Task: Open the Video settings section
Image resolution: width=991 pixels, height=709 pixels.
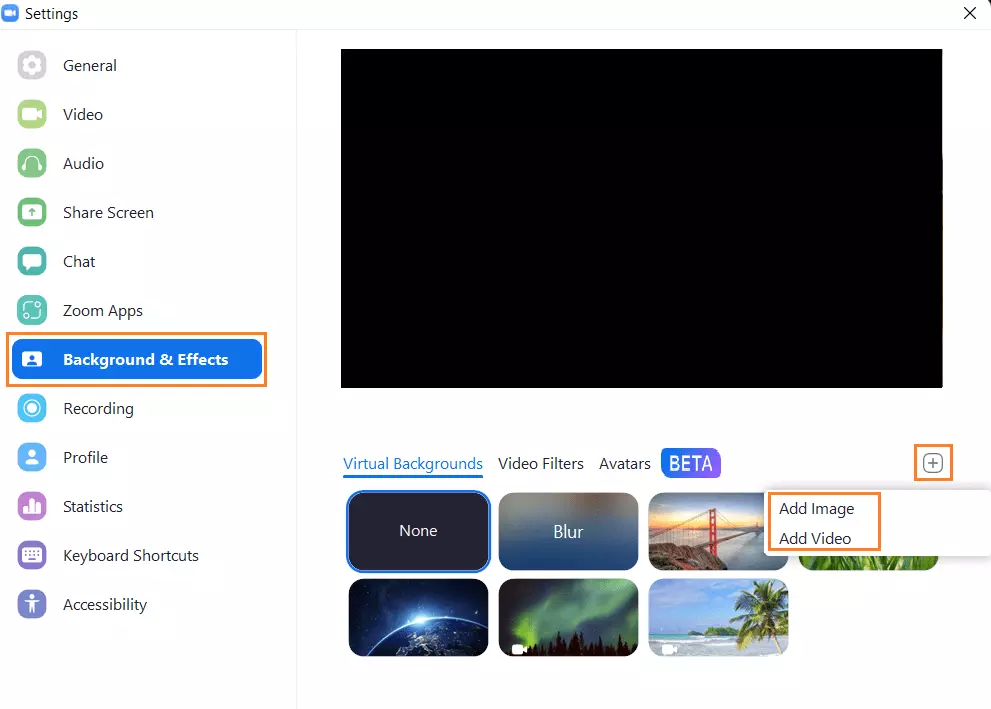Action: (82, 114)
